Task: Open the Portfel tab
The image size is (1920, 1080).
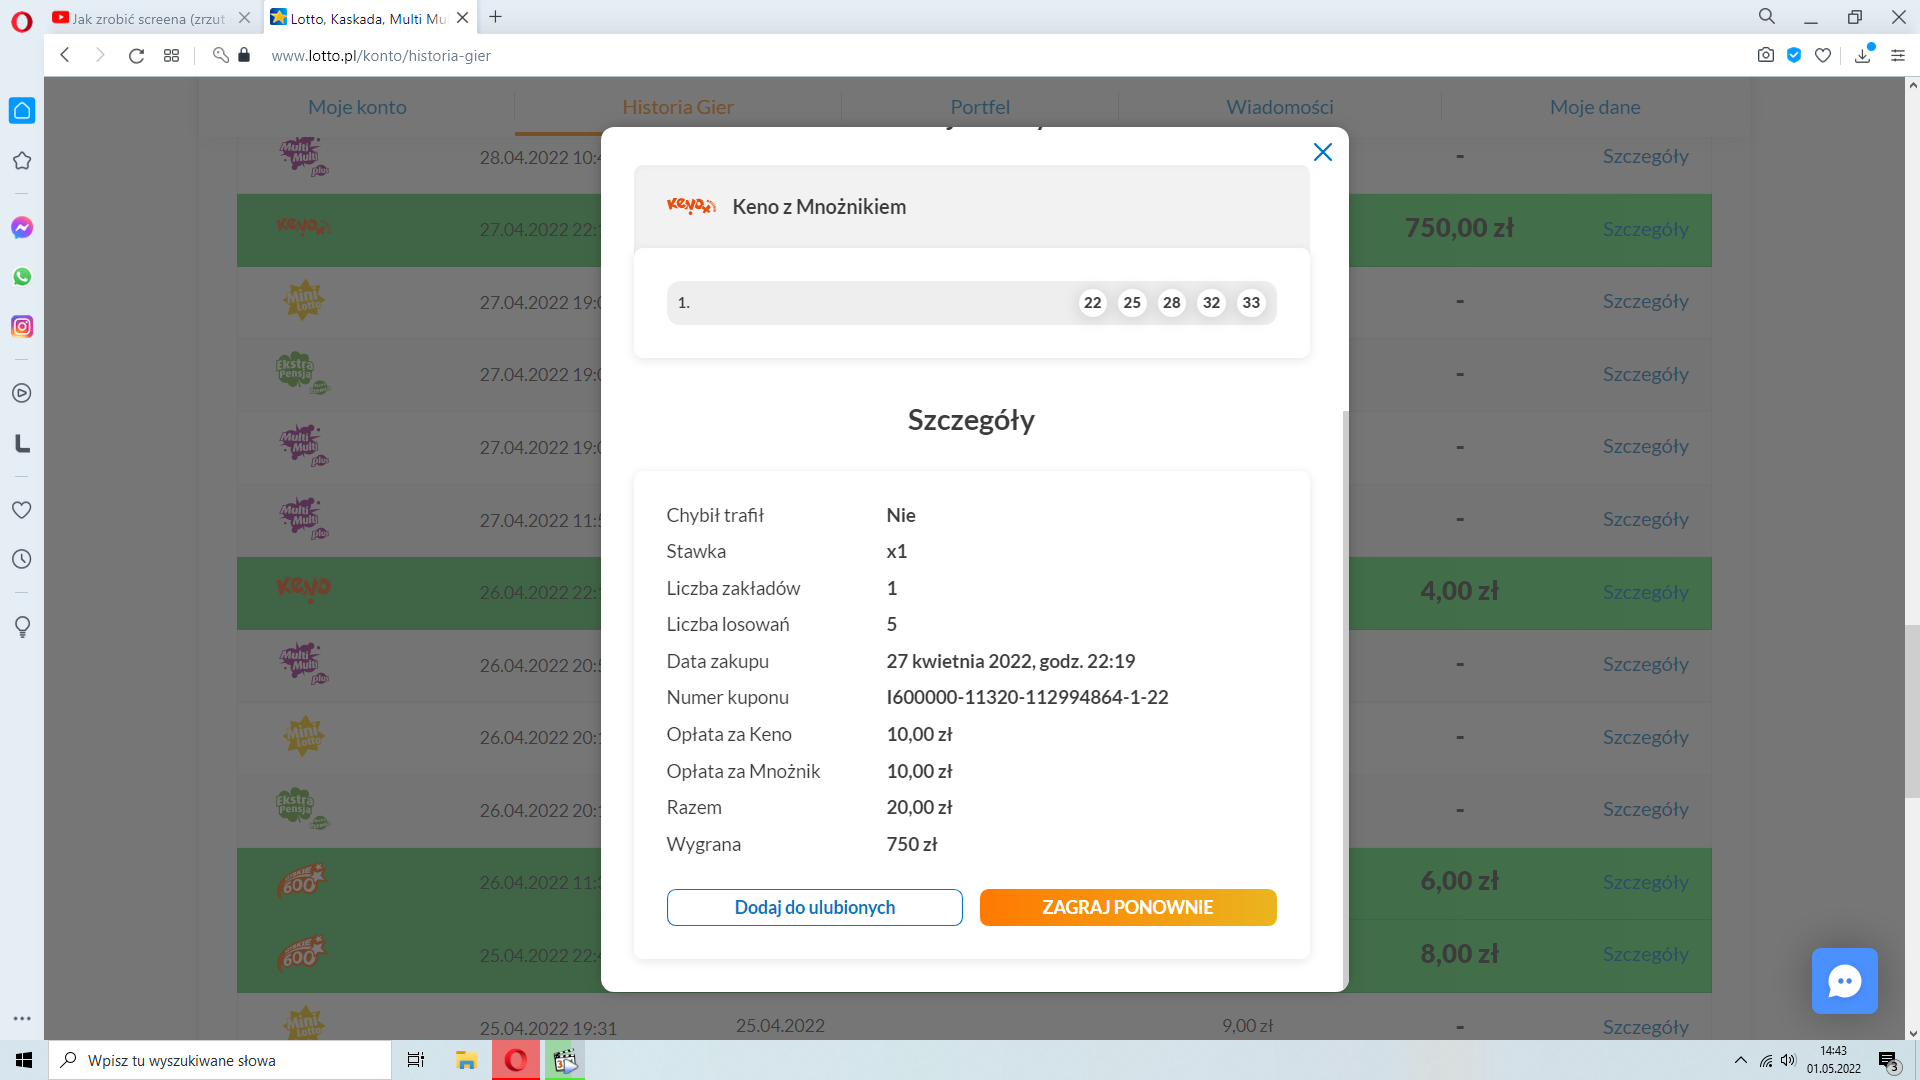Action: coord(979,107)
